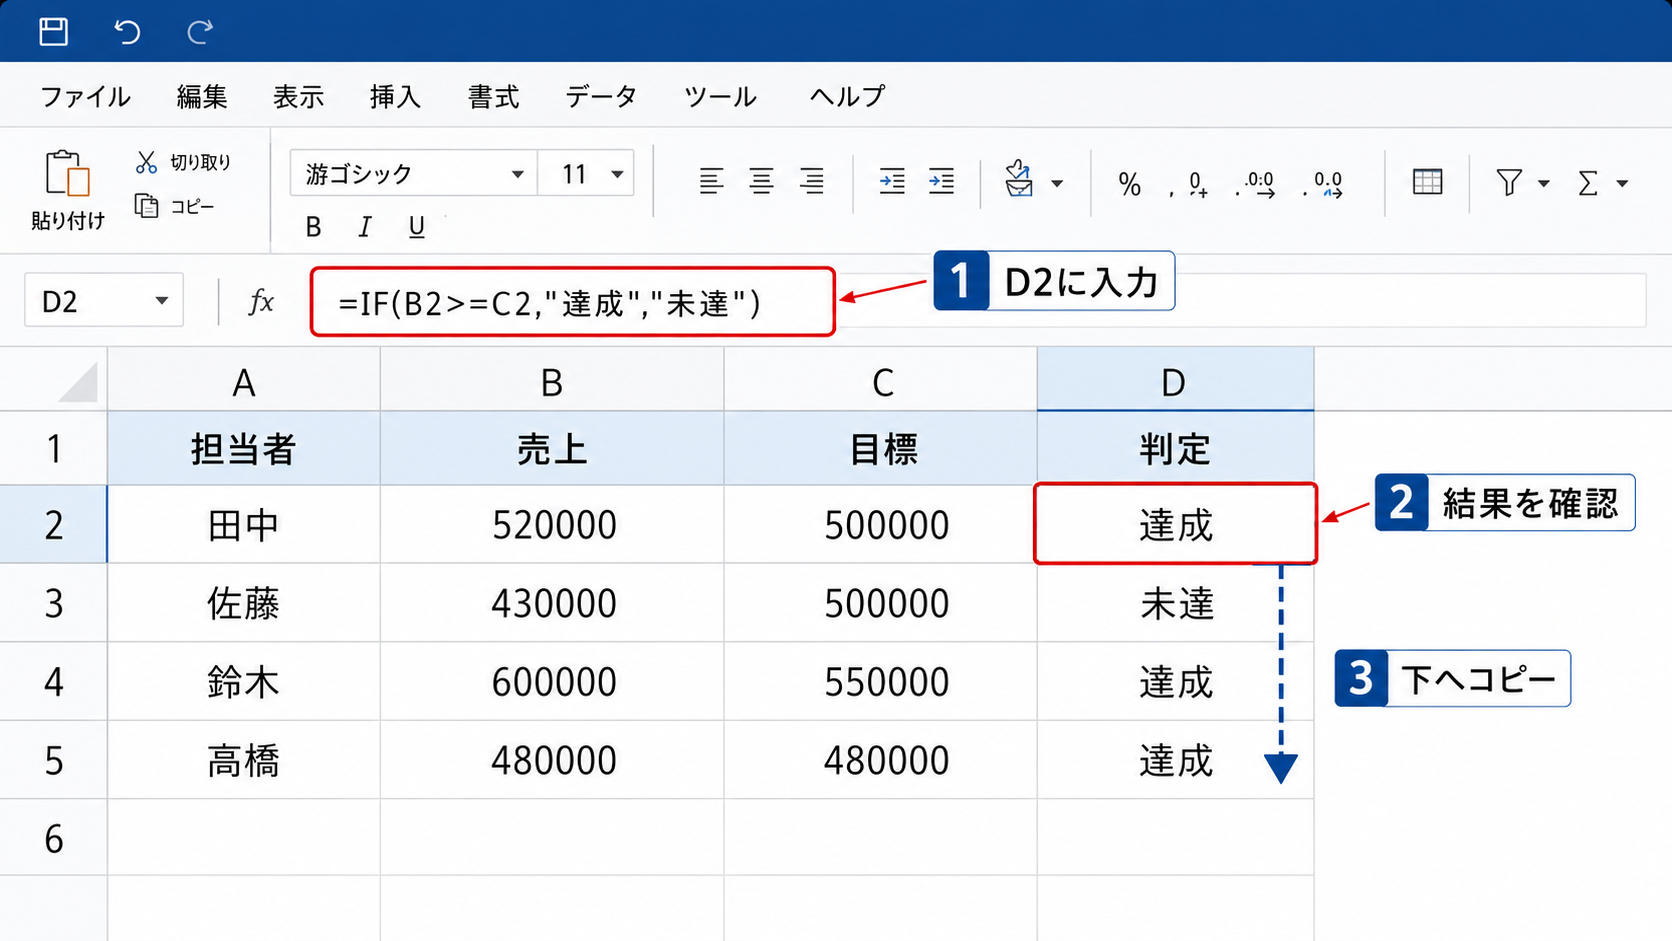This screenshot has width=1672, height=941.
Task: Open the ファイル menu
Action: coord(85,96)
